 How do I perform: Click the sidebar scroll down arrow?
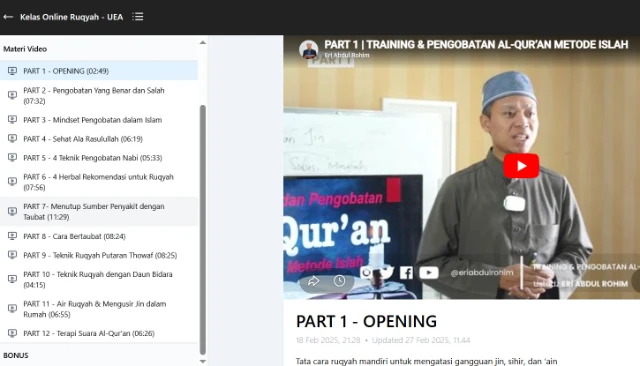pos(202,362)
